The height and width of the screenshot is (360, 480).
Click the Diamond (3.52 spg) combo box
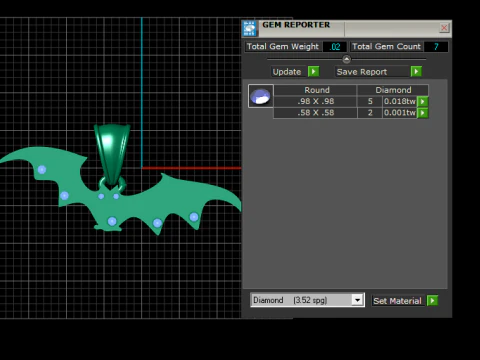pos(307,300)
